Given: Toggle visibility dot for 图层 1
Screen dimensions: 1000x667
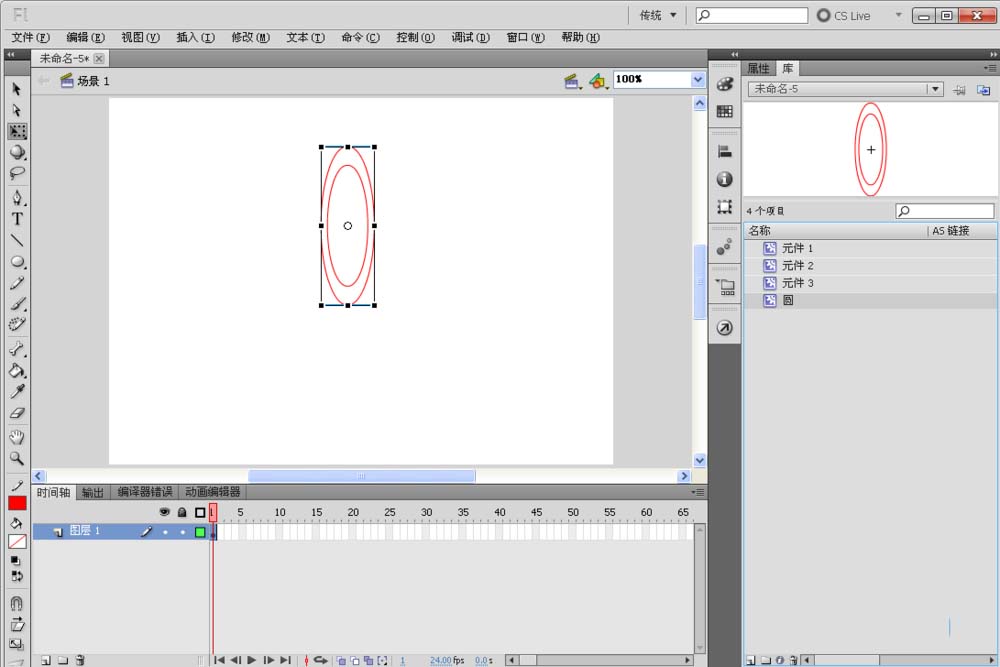Looking at the screenshot, I should tap(165, 532).
